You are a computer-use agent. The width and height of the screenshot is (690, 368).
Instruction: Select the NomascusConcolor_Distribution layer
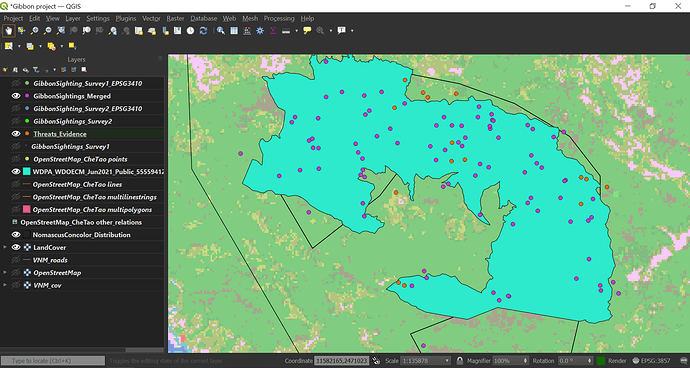[x=81, y=235]
